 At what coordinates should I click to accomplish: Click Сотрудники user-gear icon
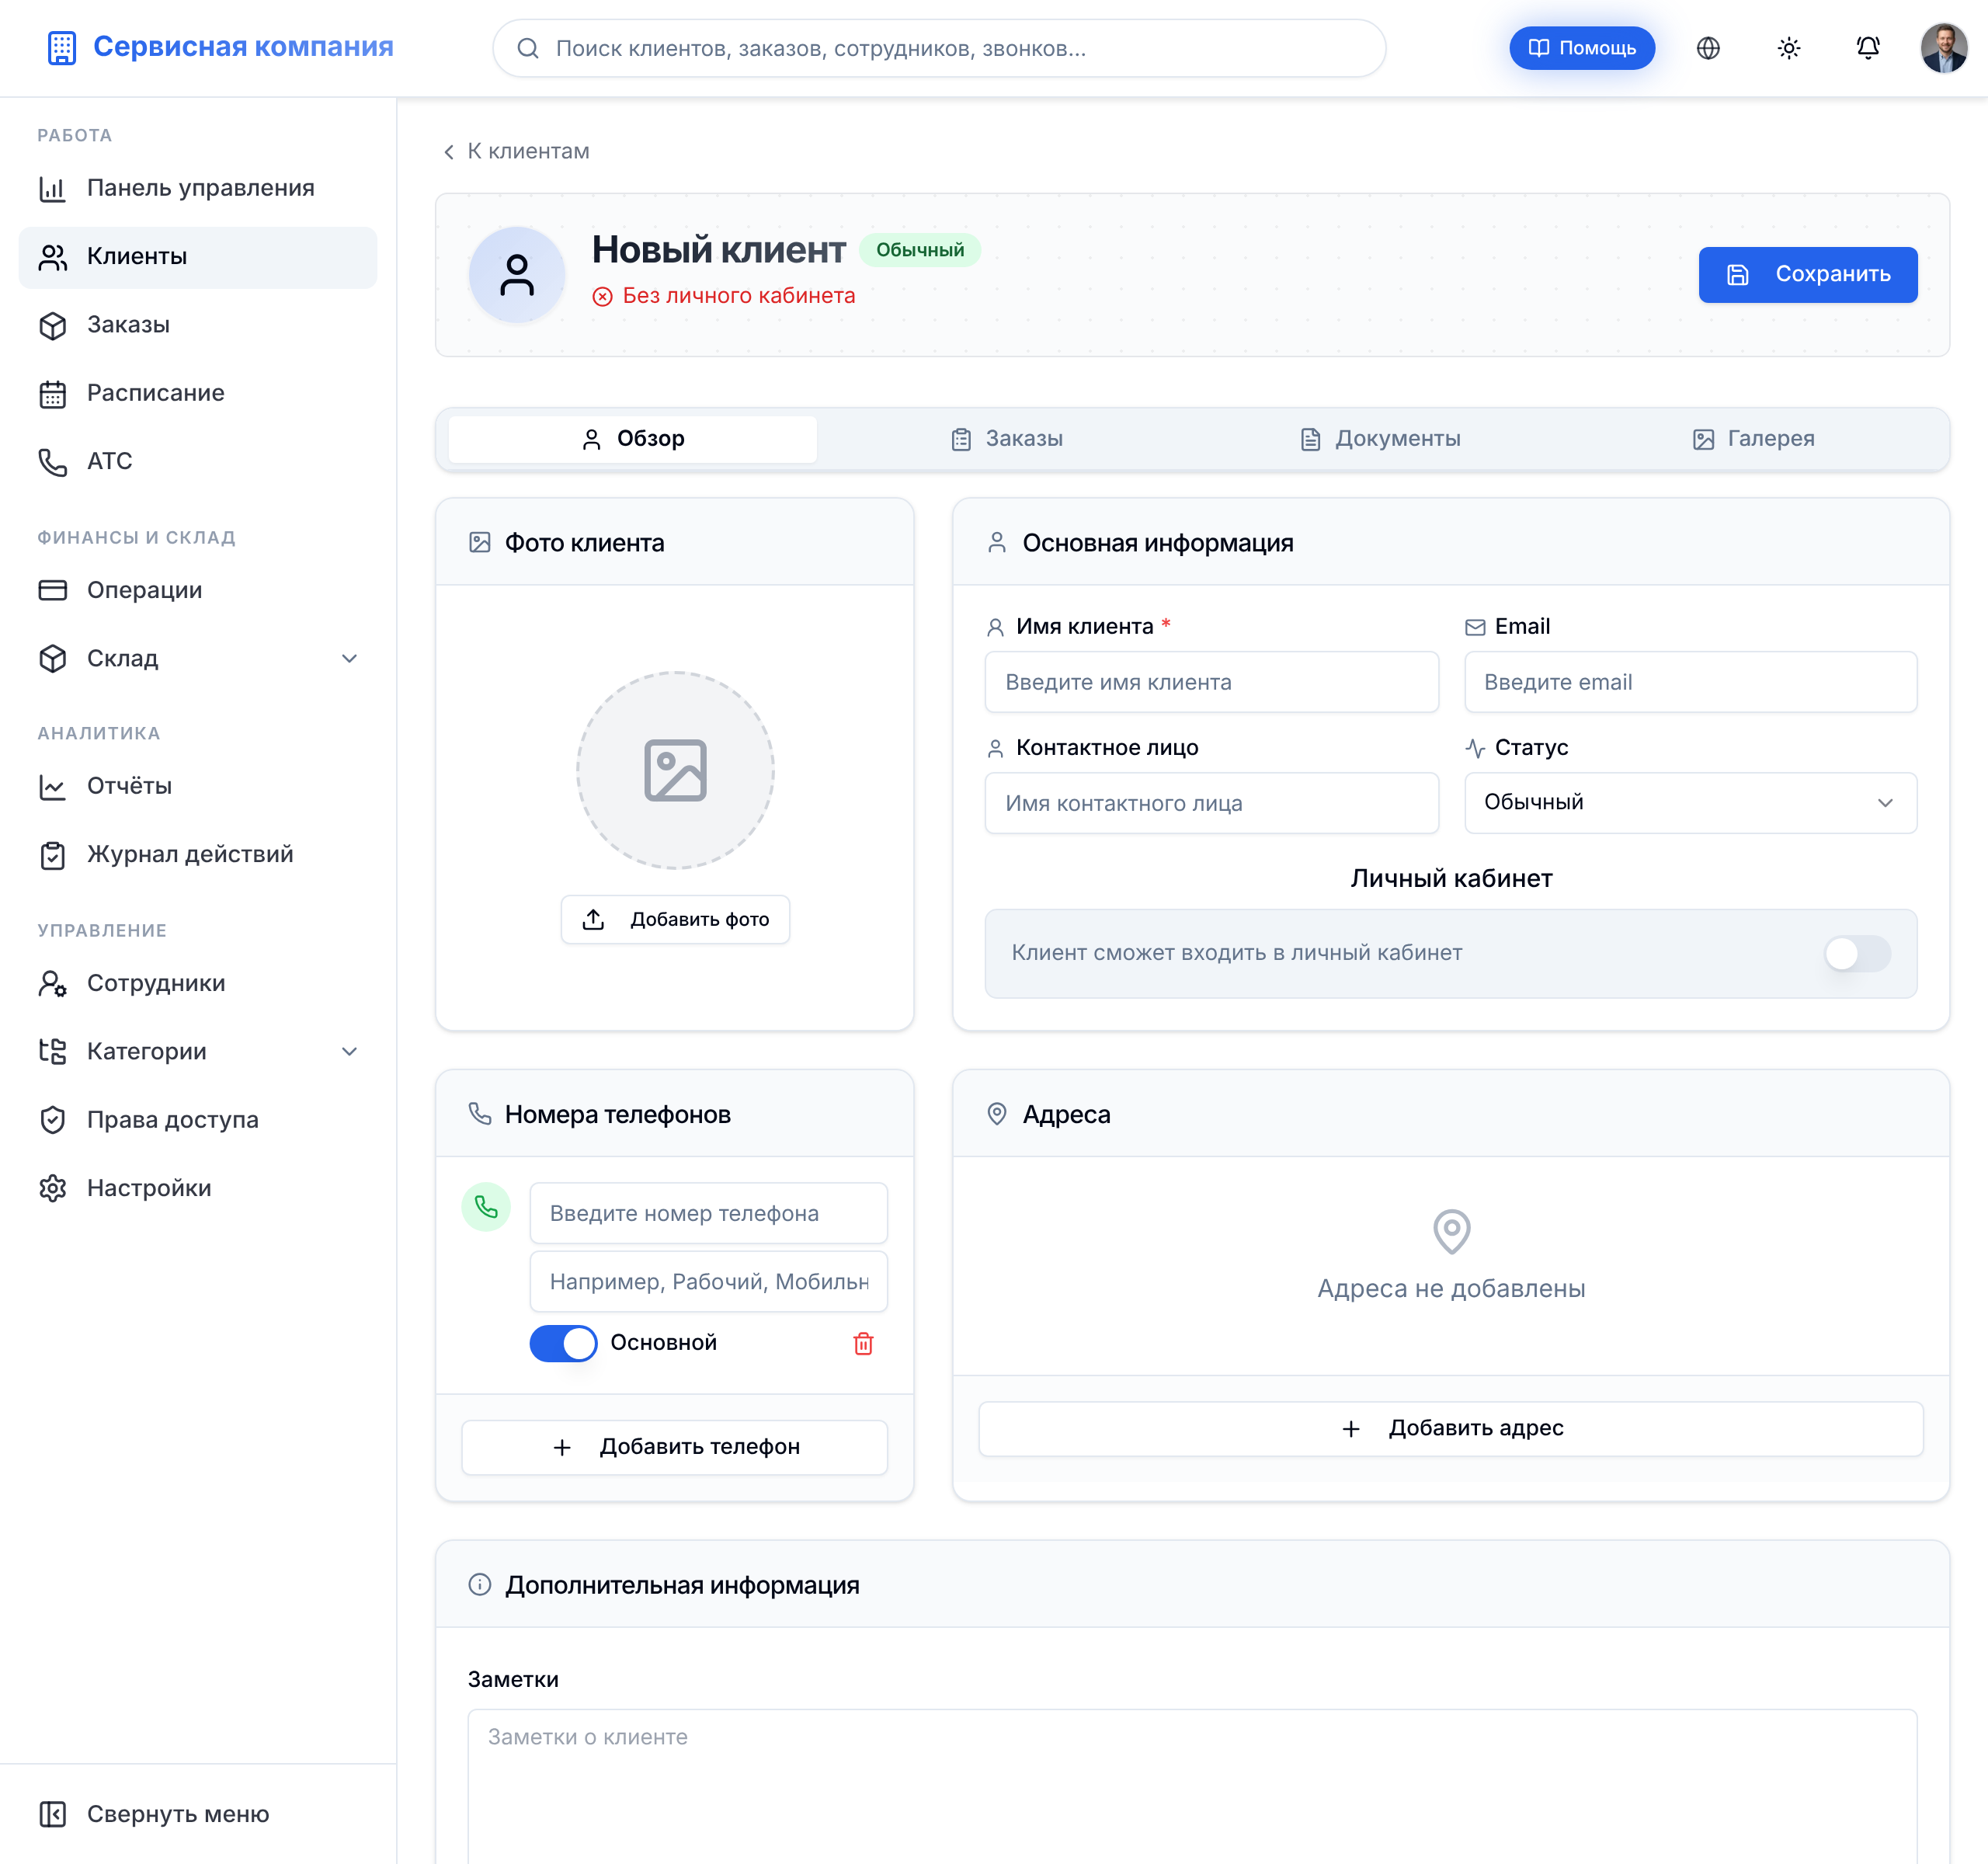[x=52, y=984]
